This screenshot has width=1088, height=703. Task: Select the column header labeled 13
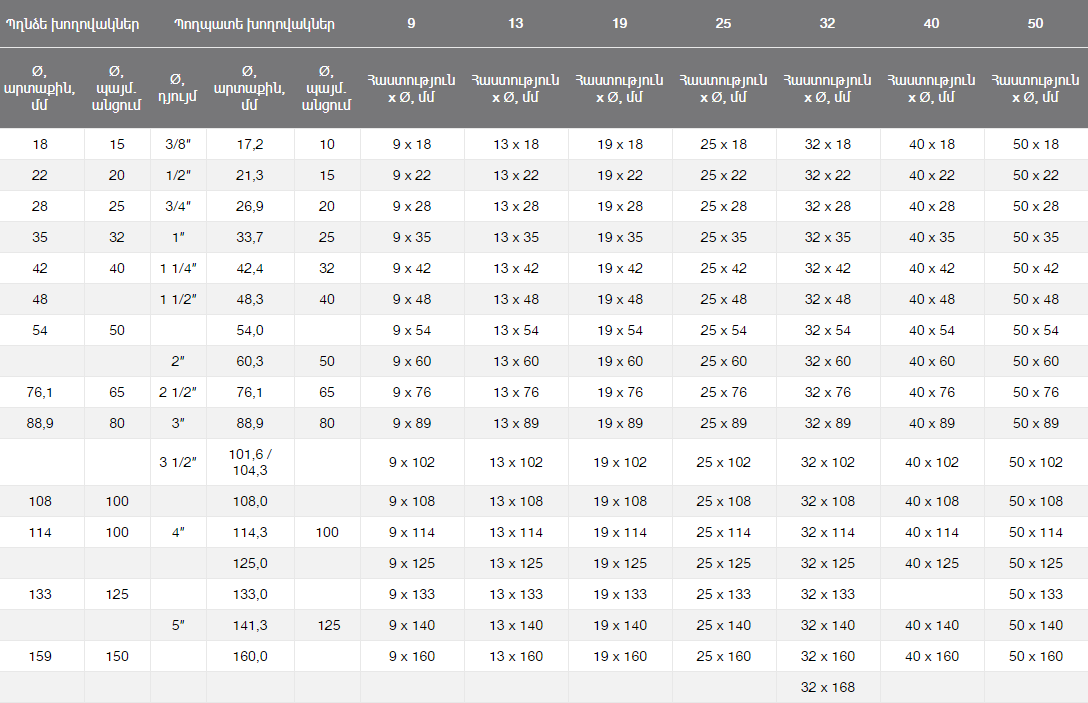tap(516, 23)
